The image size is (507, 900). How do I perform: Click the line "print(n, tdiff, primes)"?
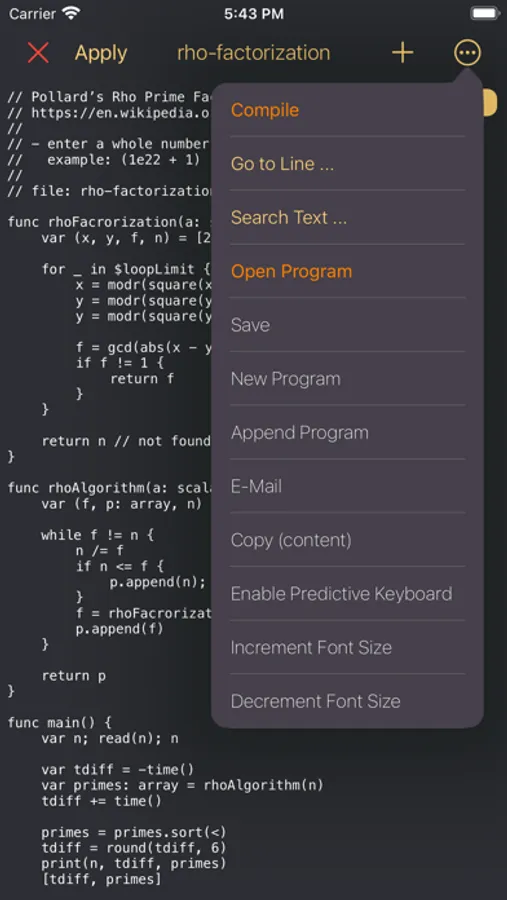134,863
